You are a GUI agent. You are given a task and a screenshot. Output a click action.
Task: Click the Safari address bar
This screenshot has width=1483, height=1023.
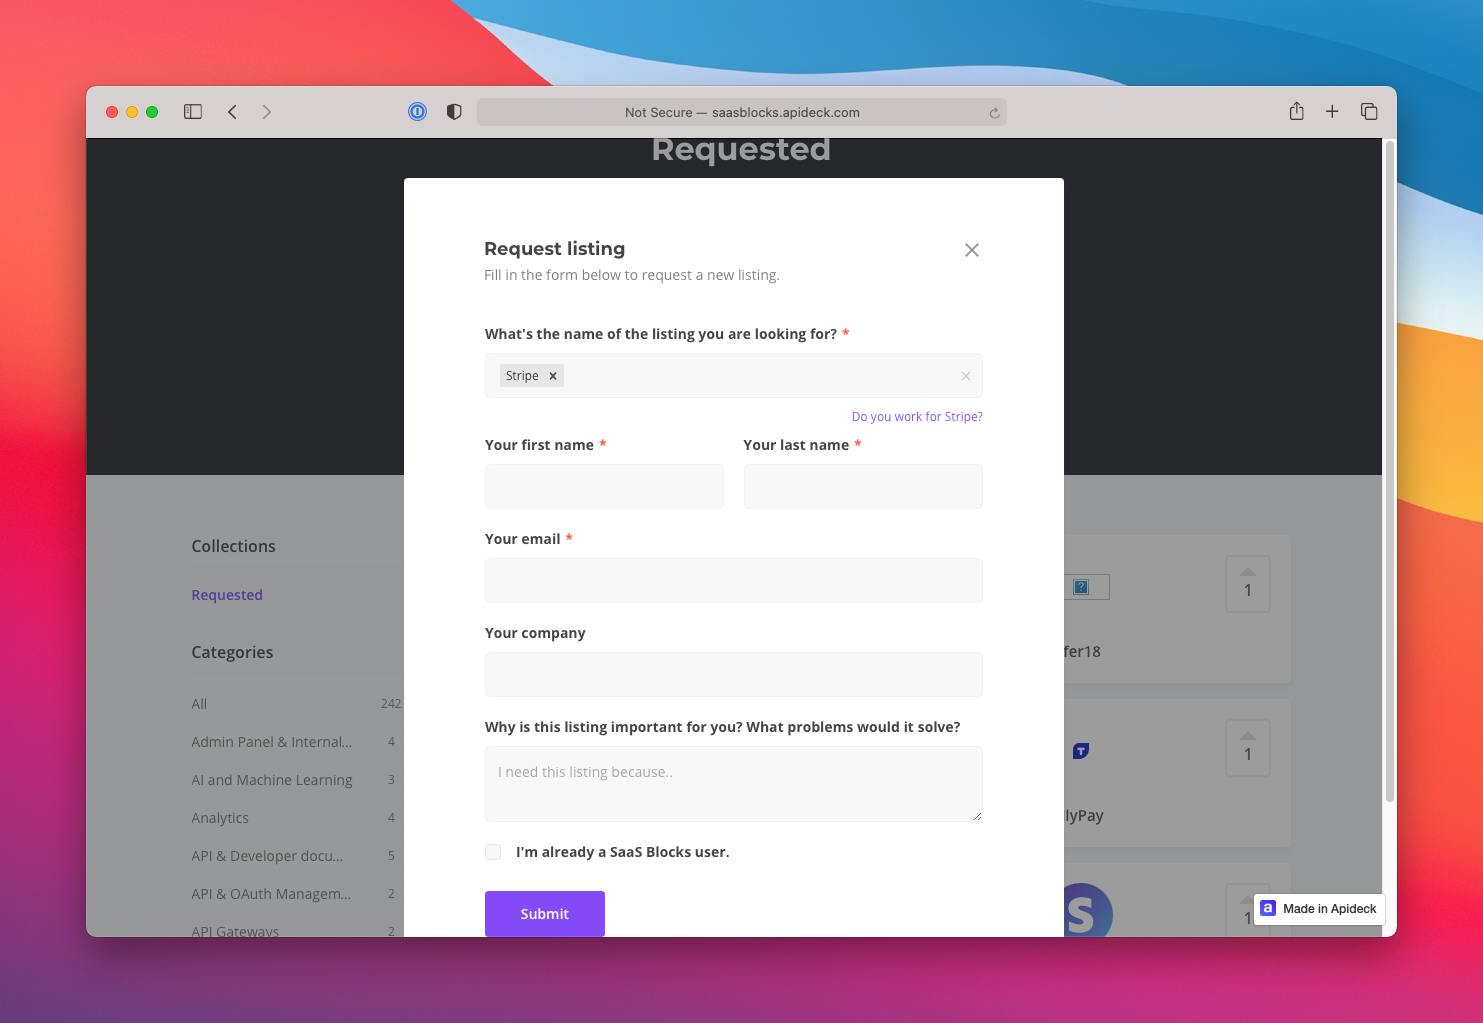click(742, 112)
